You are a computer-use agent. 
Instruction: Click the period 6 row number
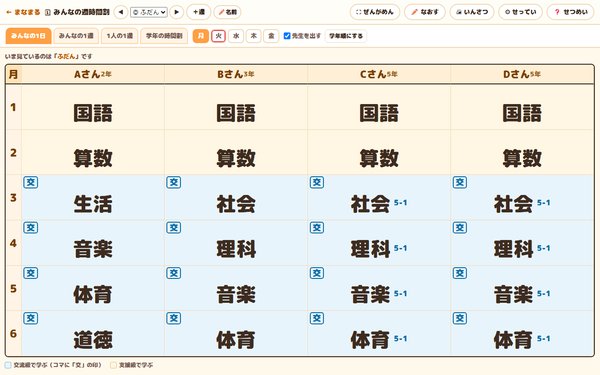point(13,333)
